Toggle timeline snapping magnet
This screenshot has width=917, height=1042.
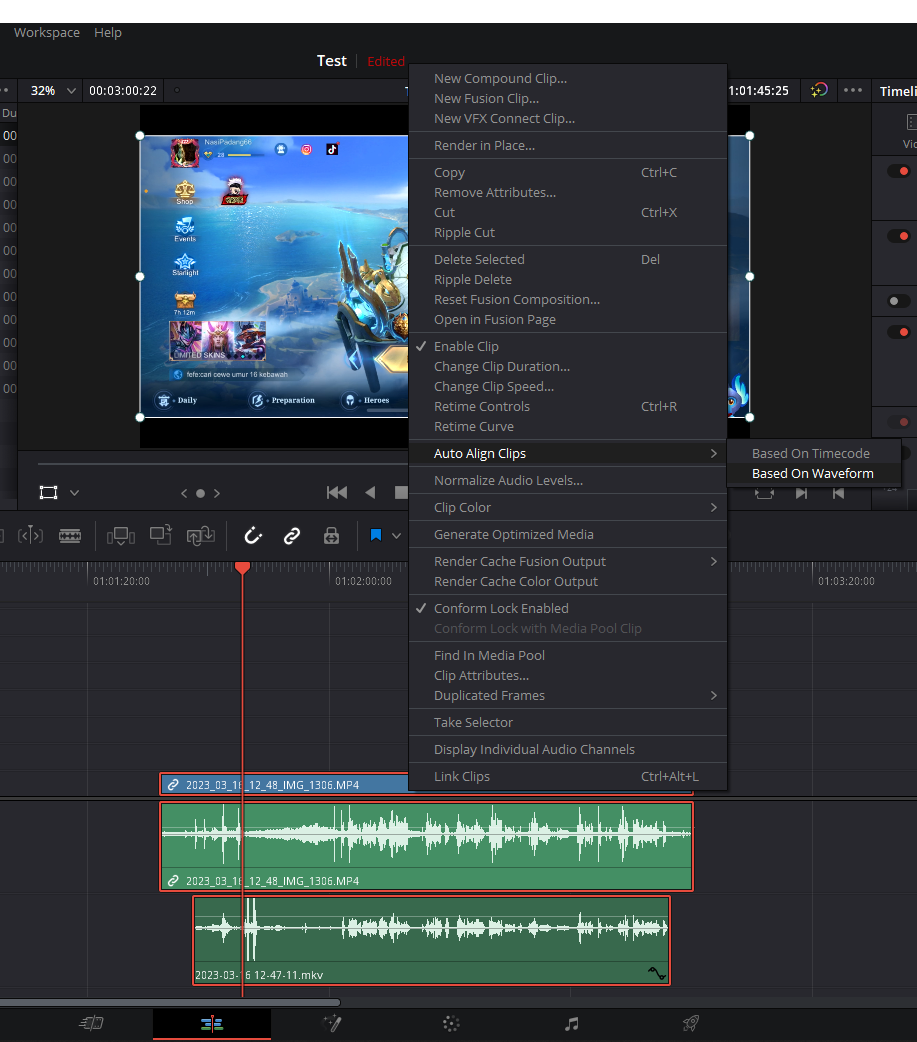point(253,535)
